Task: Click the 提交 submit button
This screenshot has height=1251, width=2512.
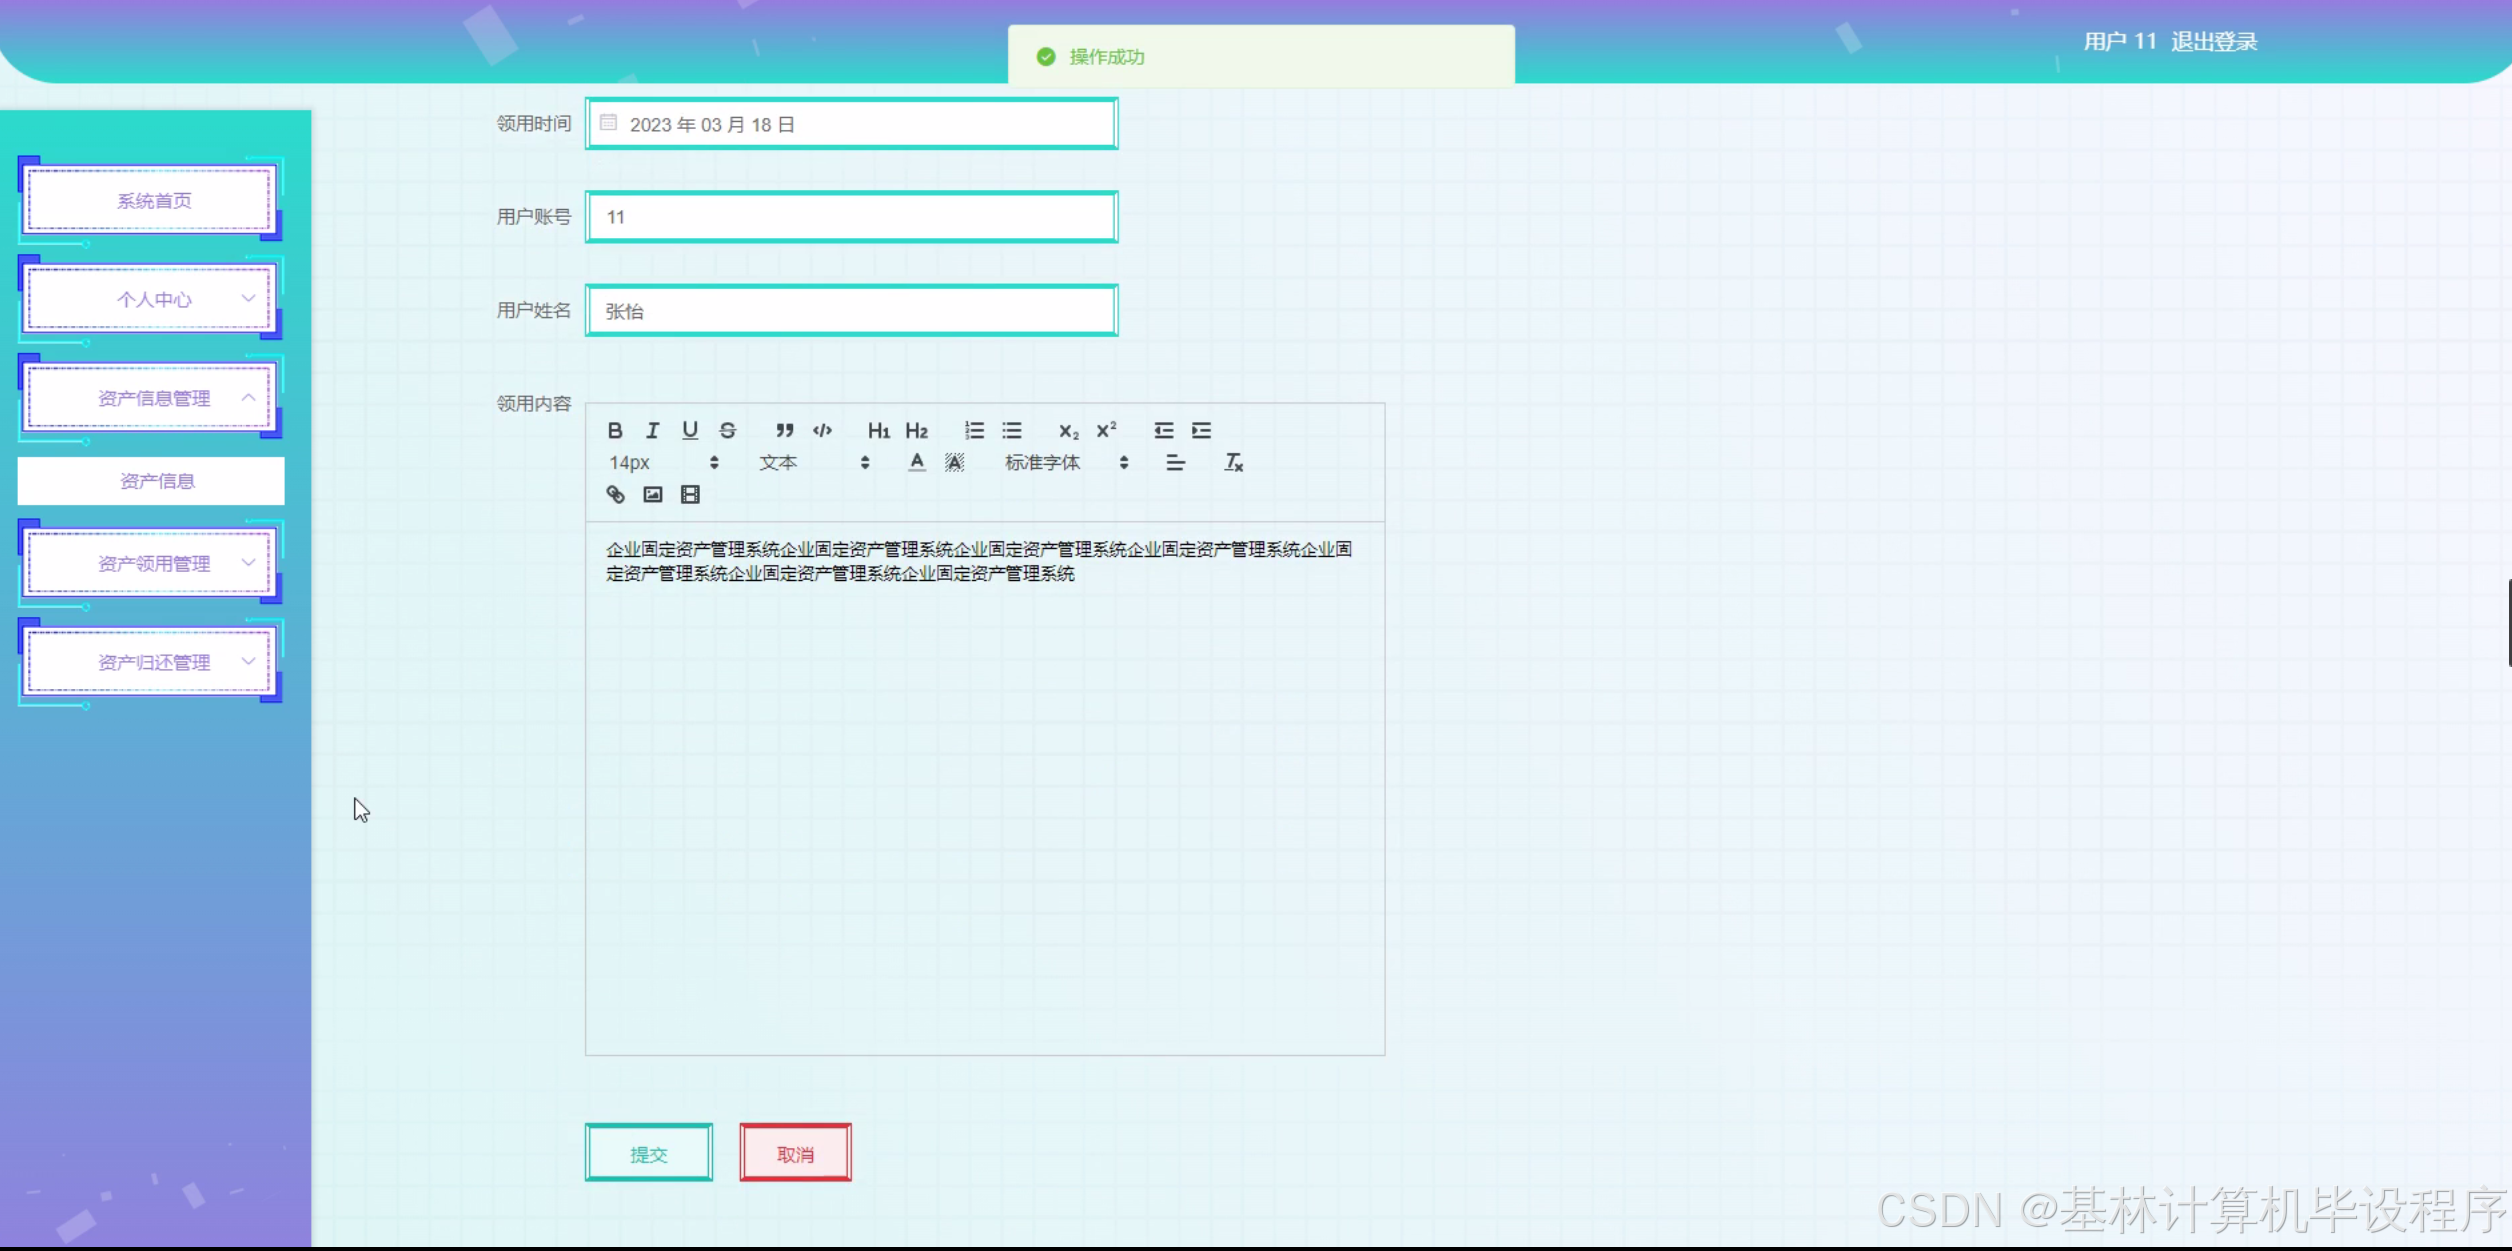Action: (x=648, y=1153)
